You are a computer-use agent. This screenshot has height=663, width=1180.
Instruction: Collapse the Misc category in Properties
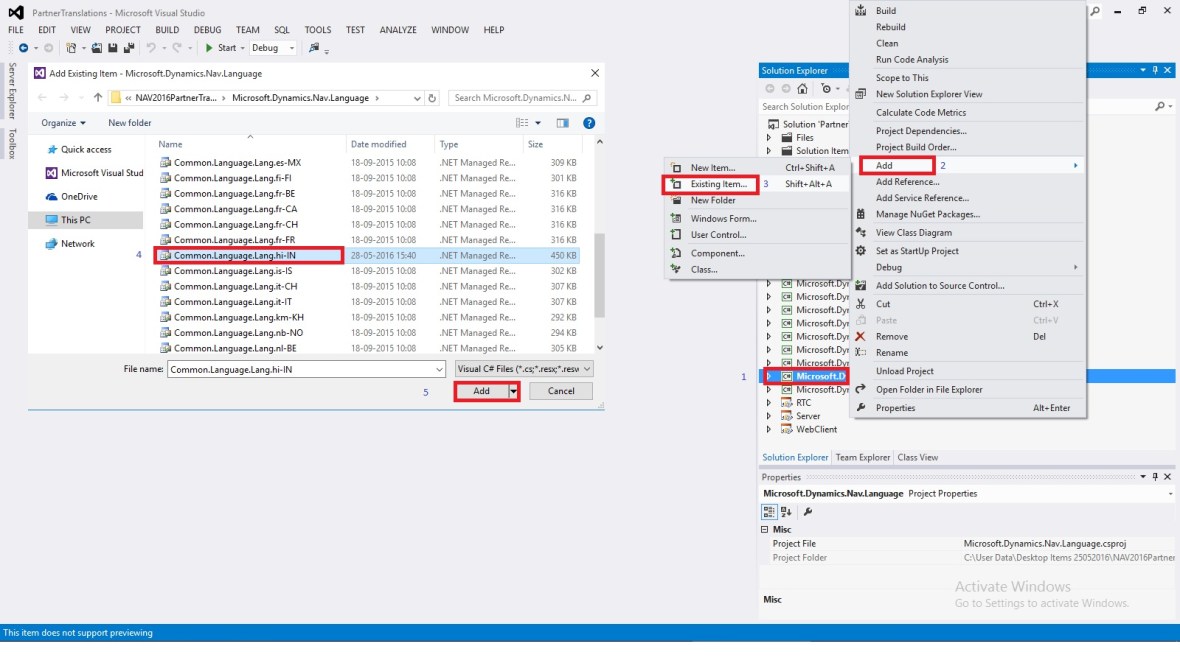[766, 529]
